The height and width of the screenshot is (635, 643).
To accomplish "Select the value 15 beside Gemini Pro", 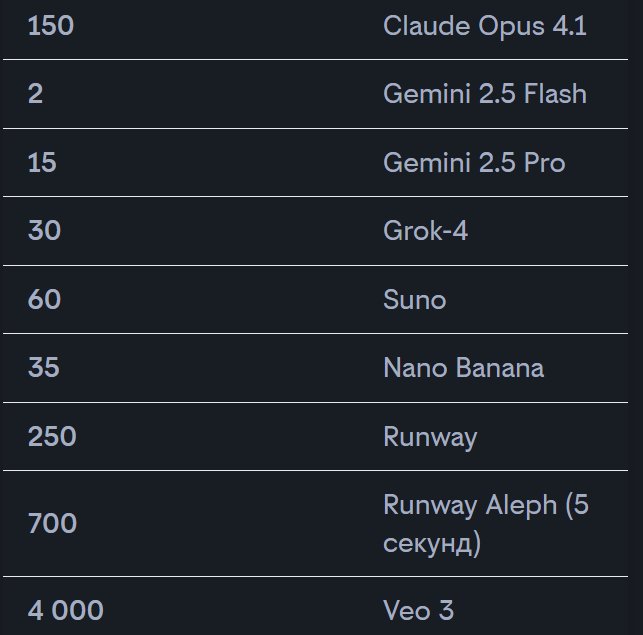I will (x=42, y=162).
